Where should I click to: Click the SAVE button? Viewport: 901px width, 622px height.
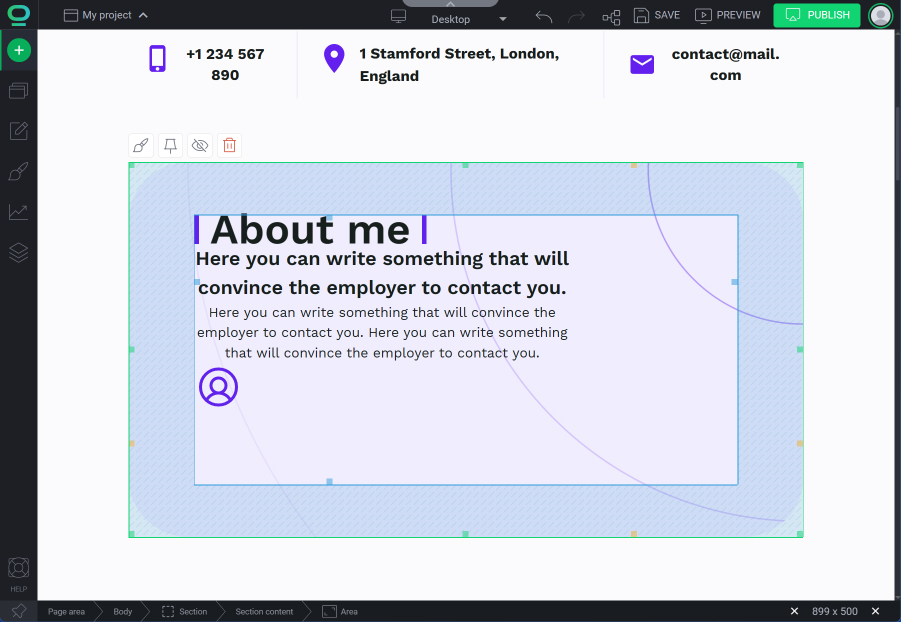tap(657, 15)
